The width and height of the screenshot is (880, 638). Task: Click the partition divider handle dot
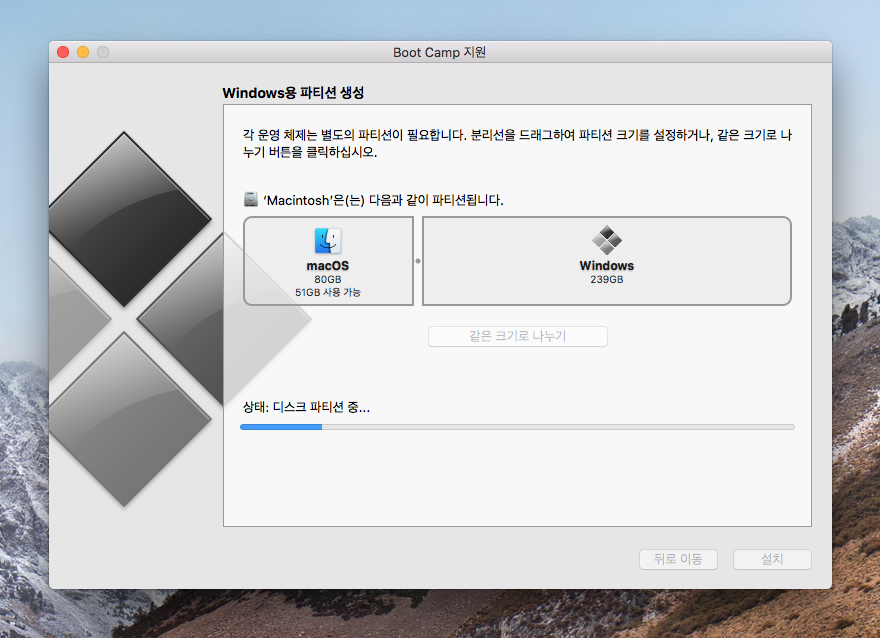[418, 261]
